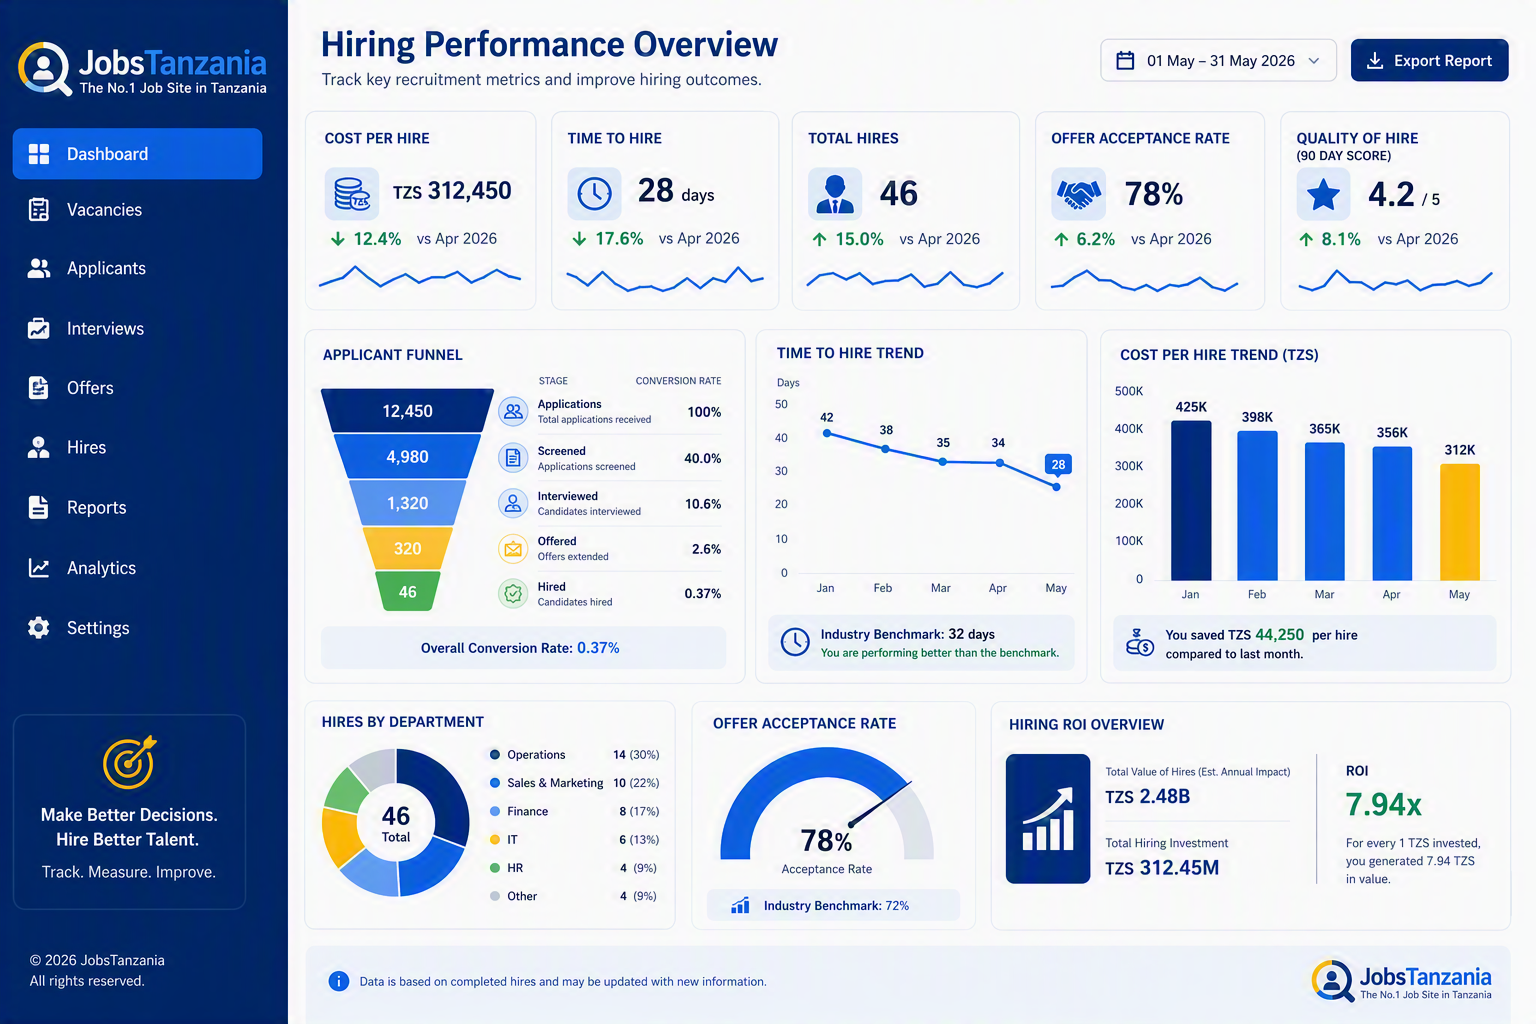Click the Hired stage shield icon
The height and width of the screenshot is (1024, 1536).
tap(513, 594)
